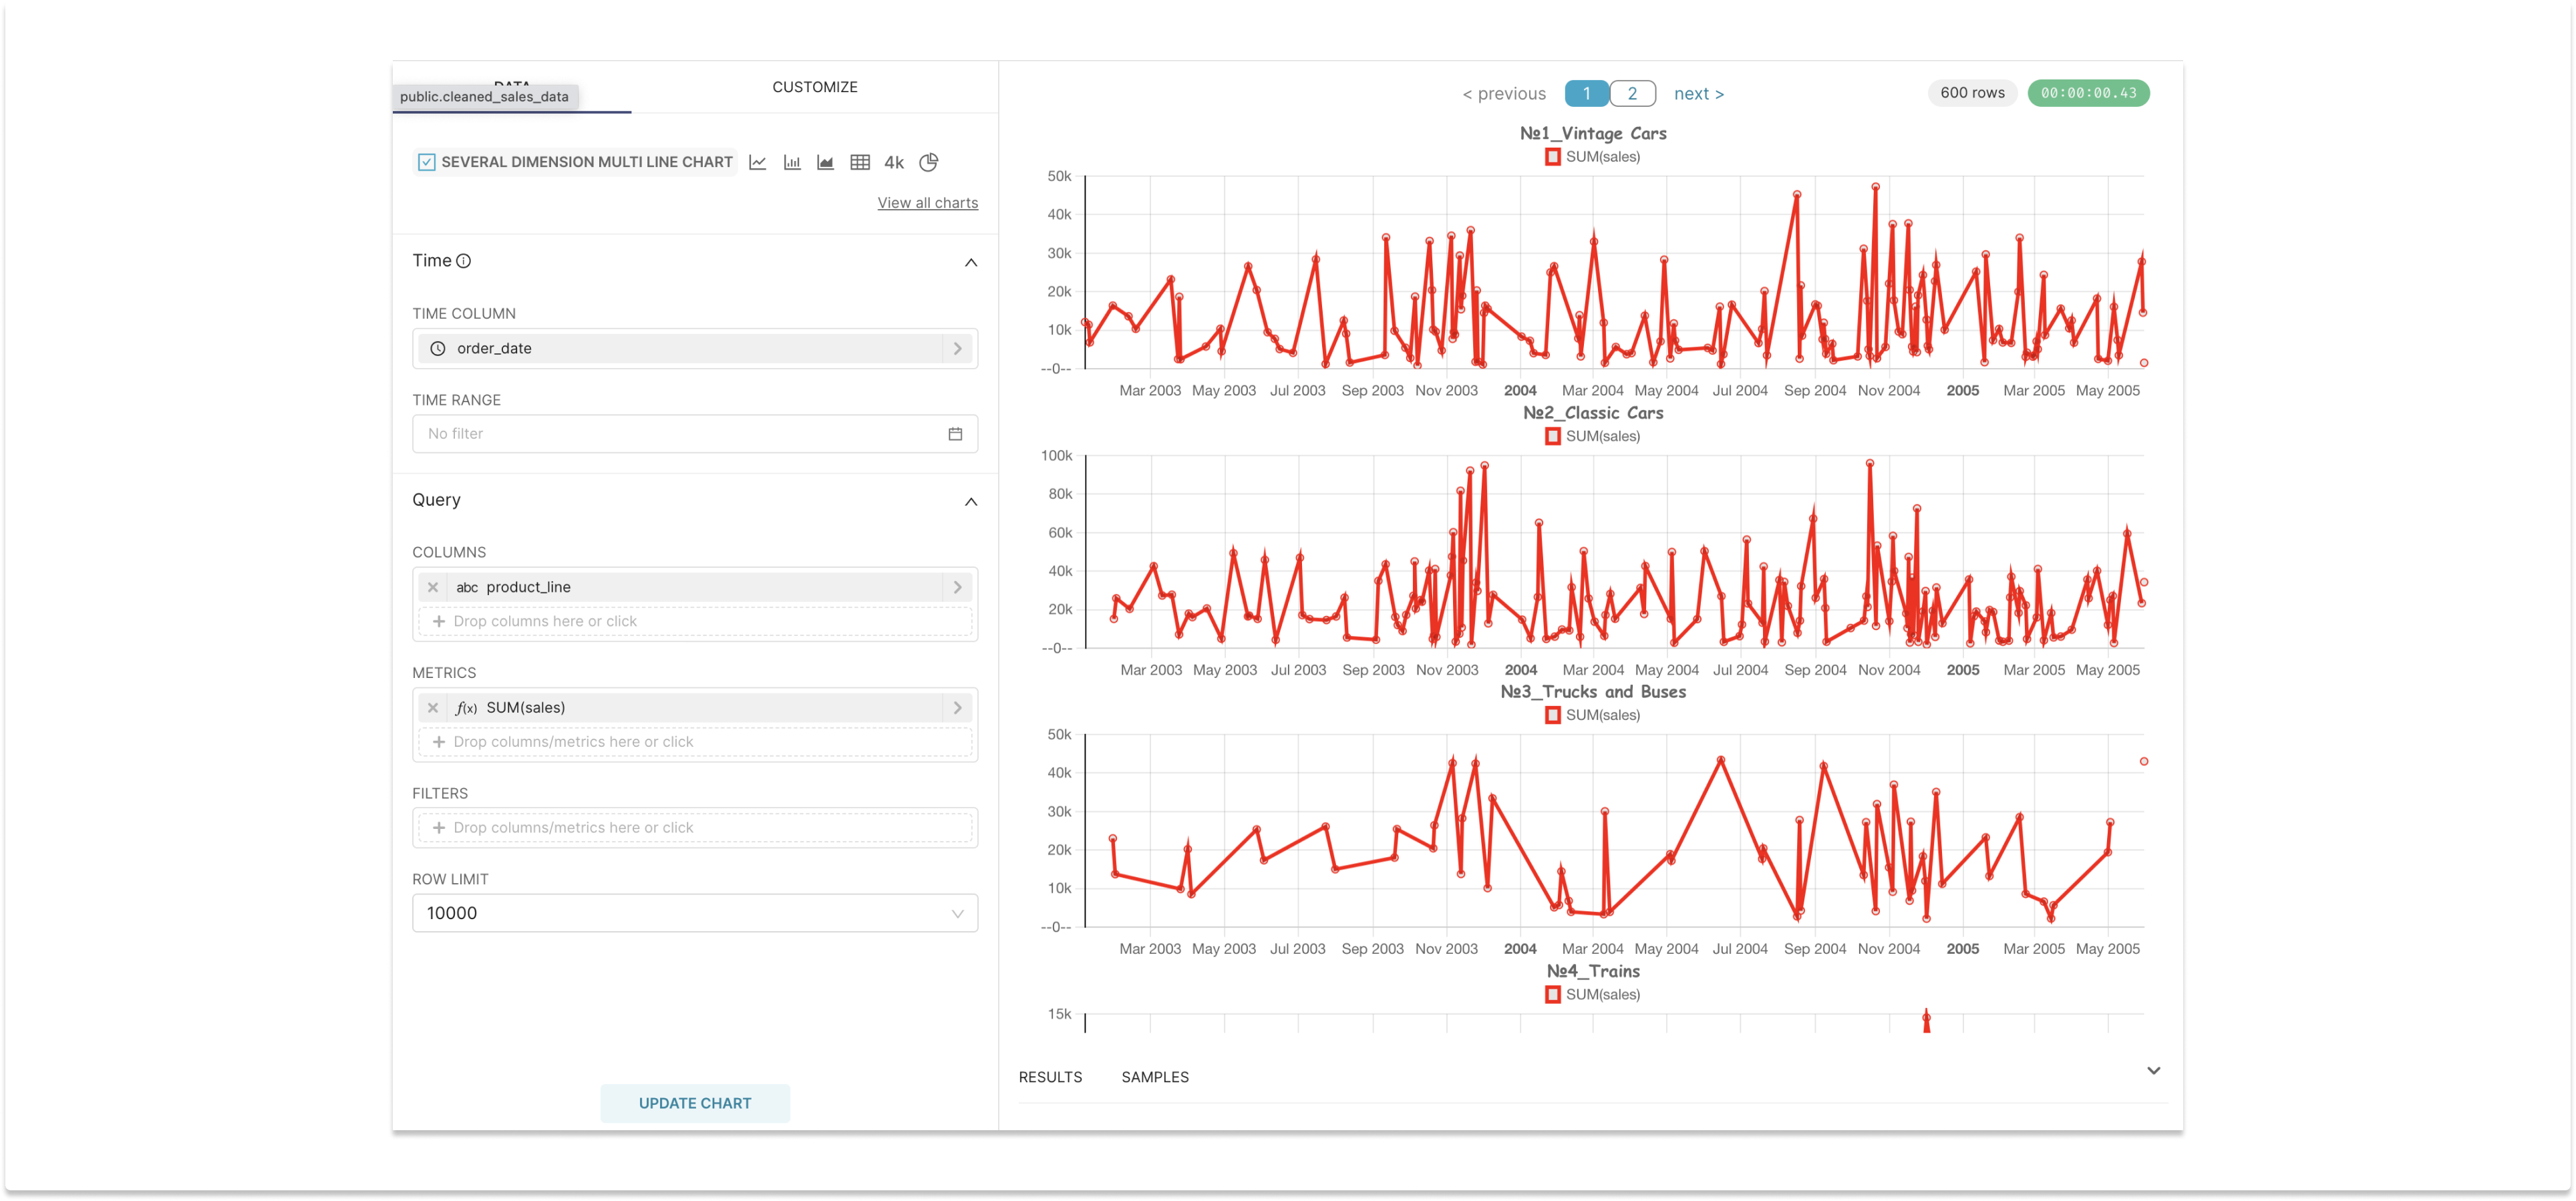Collapse the Time section
The height and width of the screenshot is (1201, 2576).
(x=970, y=262)
